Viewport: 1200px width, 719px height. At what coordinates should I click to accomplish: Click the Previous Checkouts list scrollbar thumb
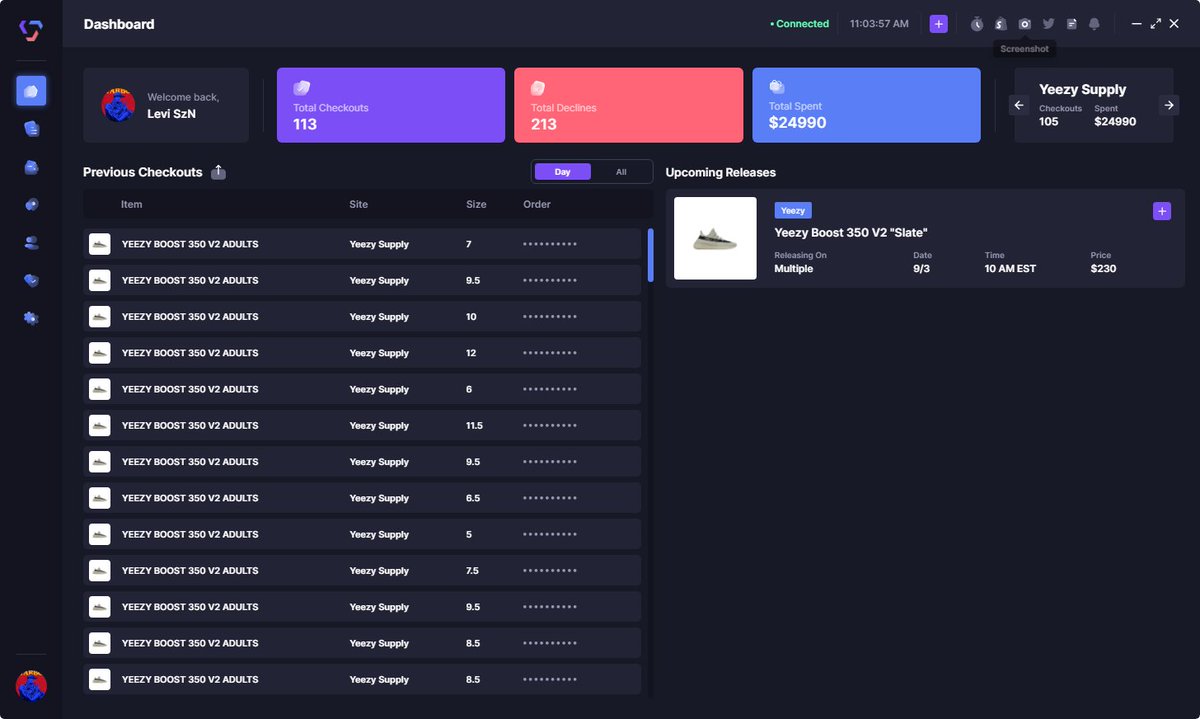tap(651, 255)
